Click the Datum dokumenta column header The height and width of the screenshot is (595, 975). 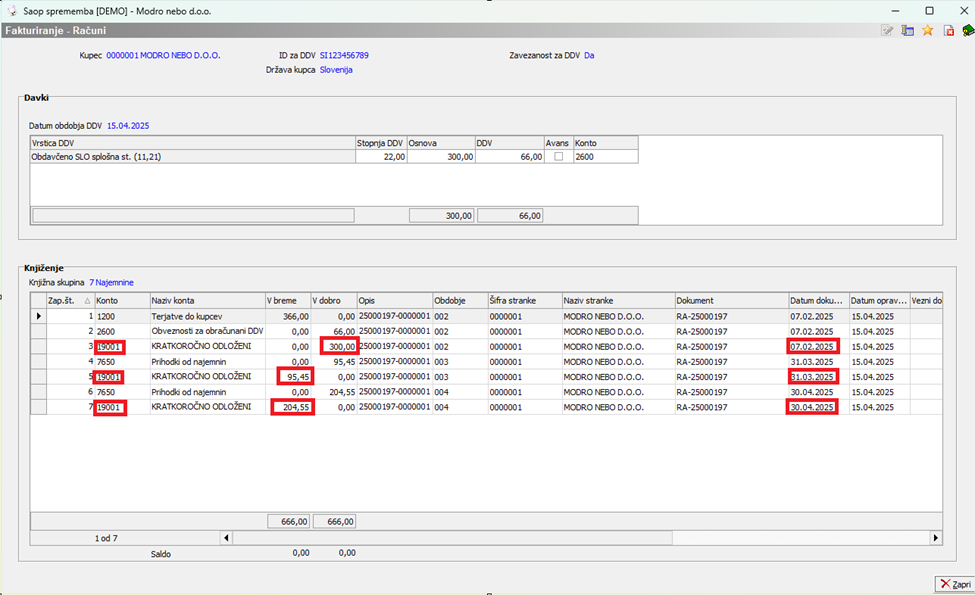click(x=817, y=300)
